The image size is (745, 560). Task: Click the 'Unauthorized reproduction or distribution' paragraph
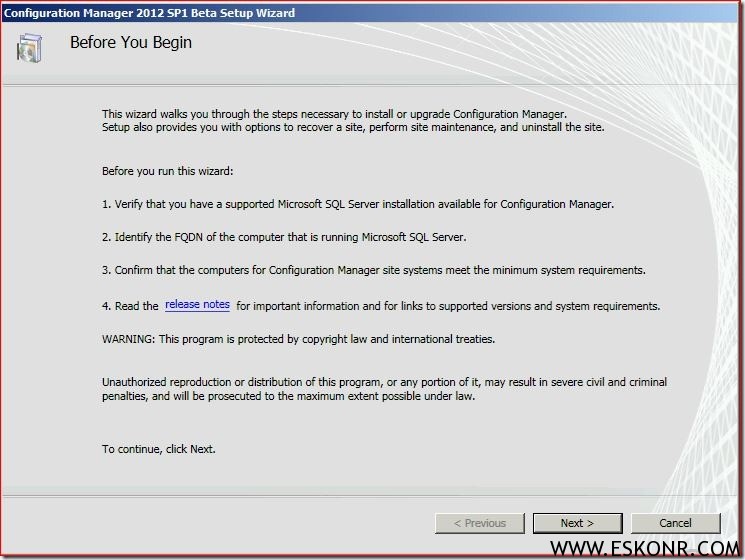(x=384, y=389)
